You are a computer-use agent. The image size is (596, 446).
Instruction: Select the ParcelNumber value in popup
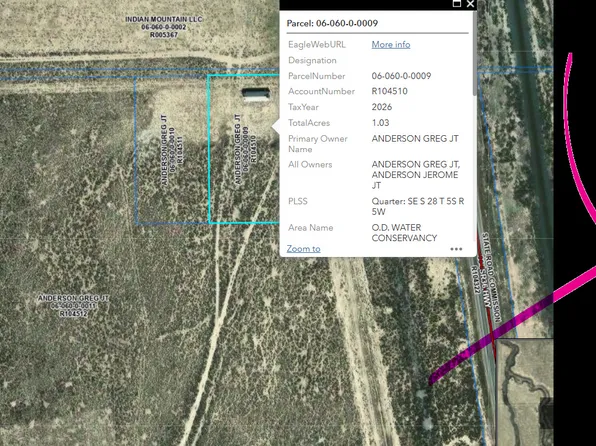pos(401,76)
